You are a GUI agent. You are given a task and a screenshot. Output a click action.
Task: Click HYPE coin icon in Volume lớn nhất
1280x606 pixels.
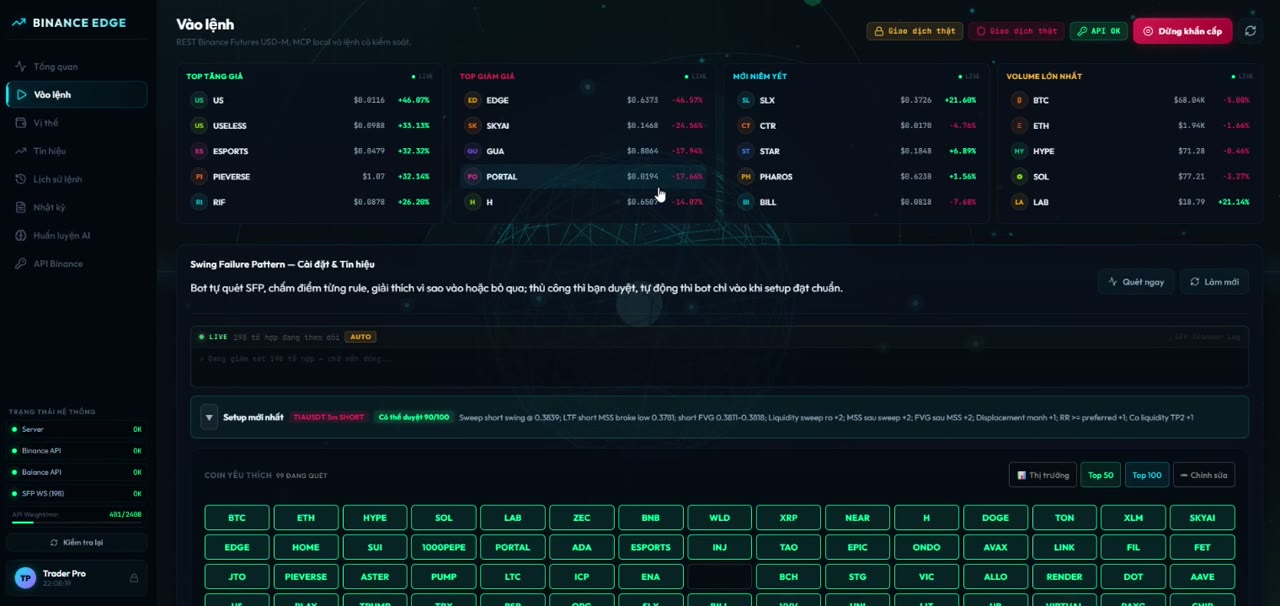point(1019,151)
